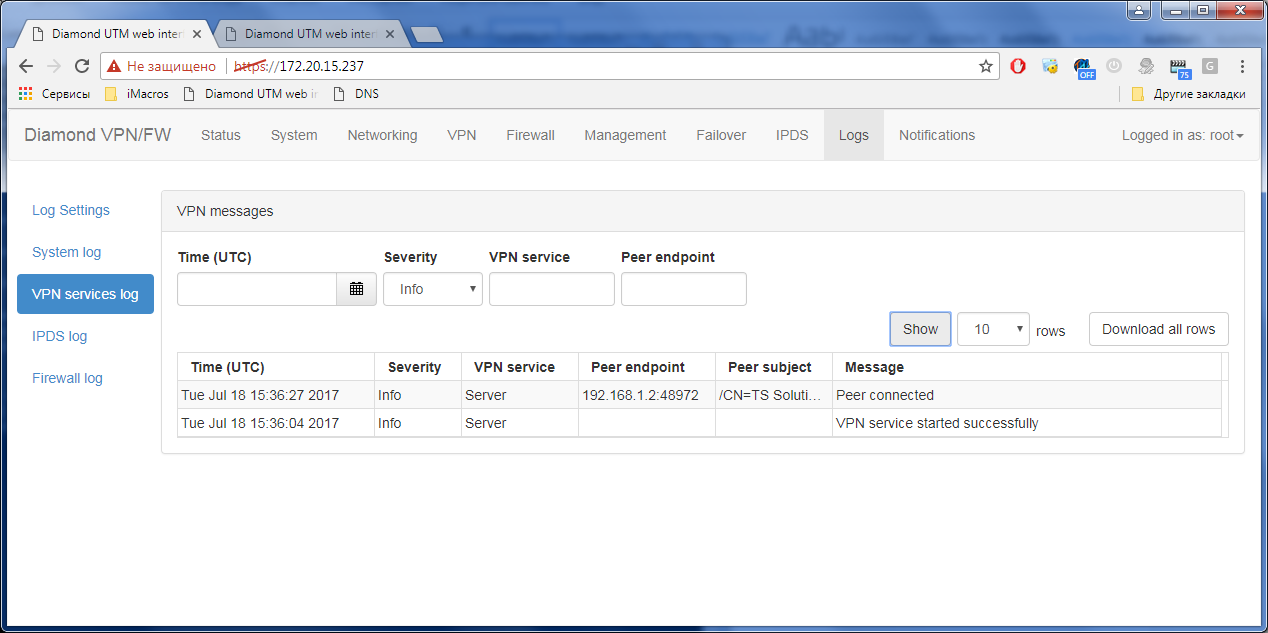This screenshot has width=1268, height=633.
Task: Click the power button extension icon
Action: (1113, 66)
